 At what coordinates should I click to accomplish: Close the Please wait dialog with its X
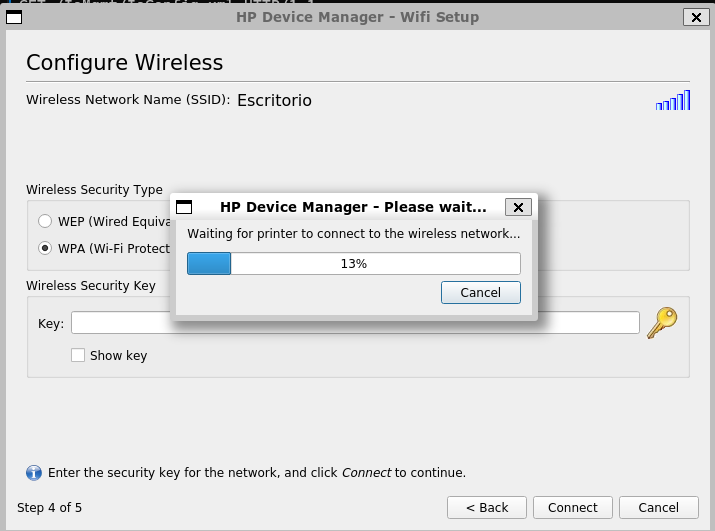tap(517, 207)
